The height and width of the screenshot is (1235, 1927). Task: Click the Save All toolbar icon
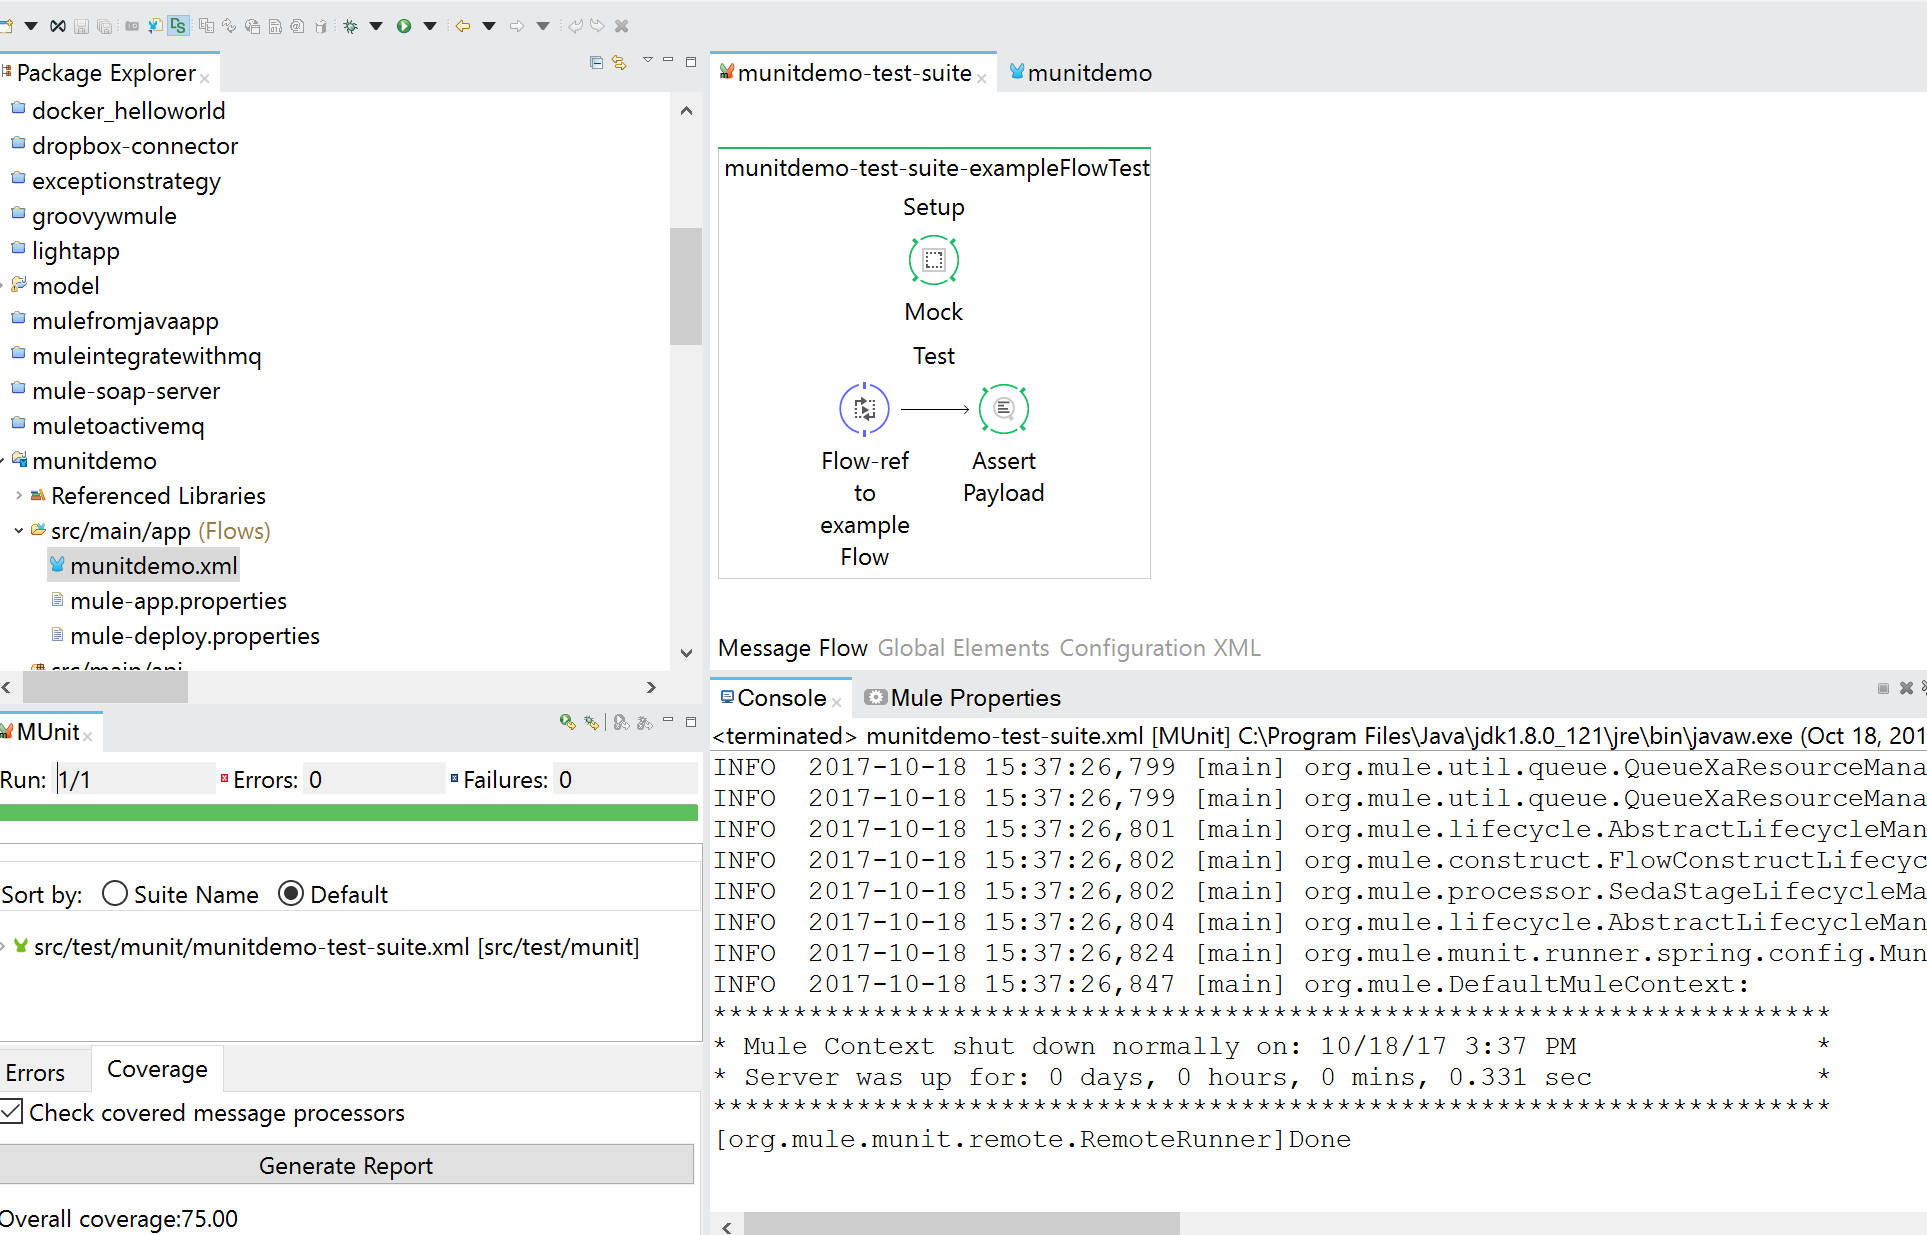(x=104, y=26)
